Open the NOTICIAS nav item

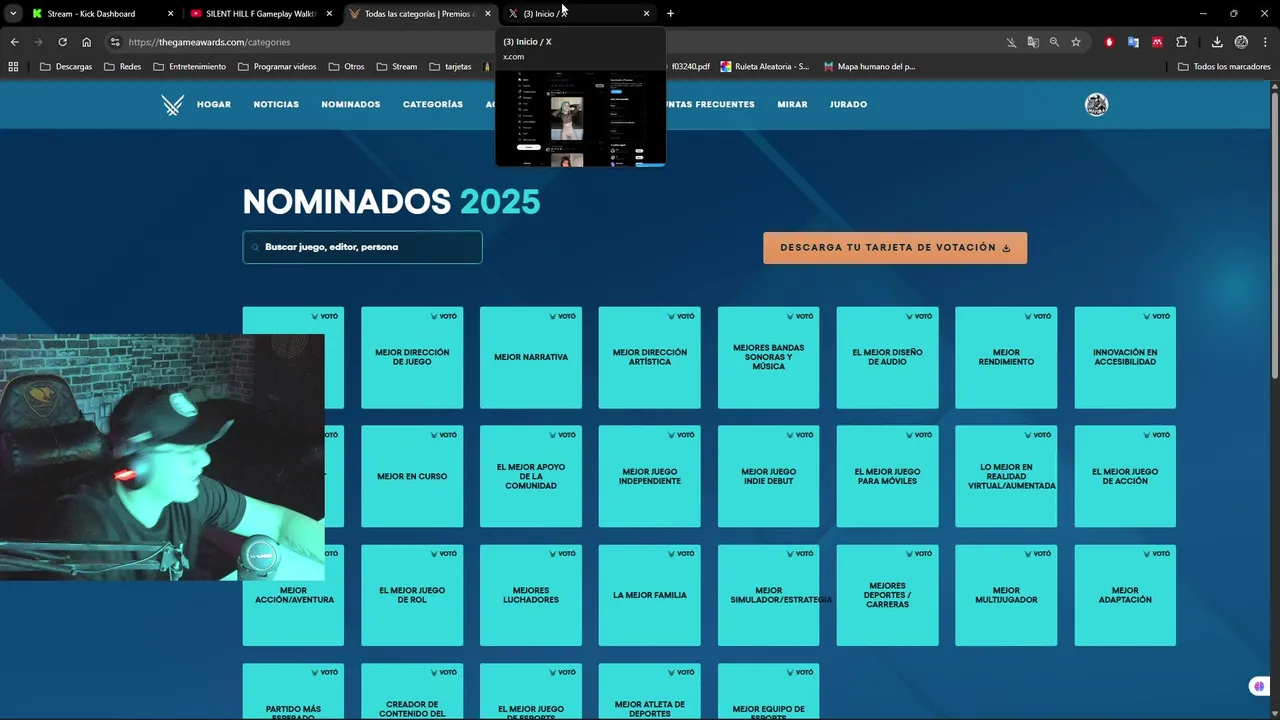click(x=276, y=105)
